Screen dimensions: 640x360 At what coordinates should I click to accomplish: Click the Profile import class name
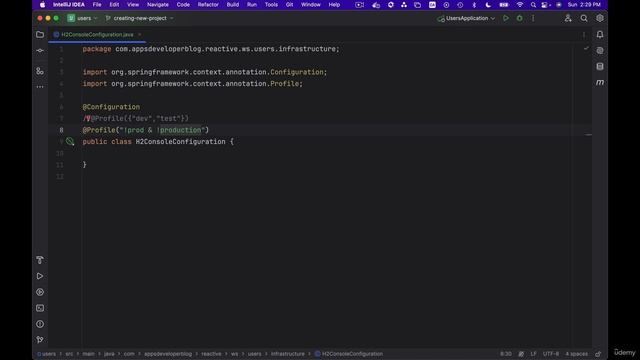coord(284,84)
